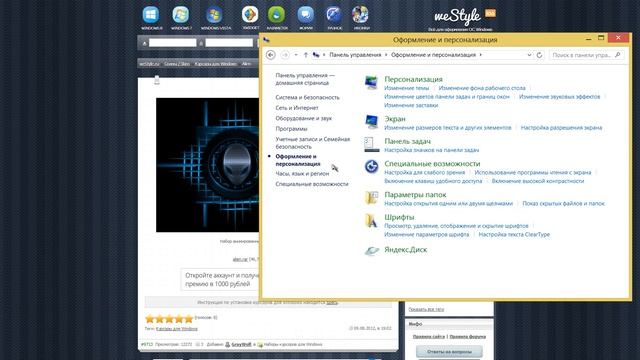
Task: Click Включение высокой контрастности link
Action: click(538, 181)
